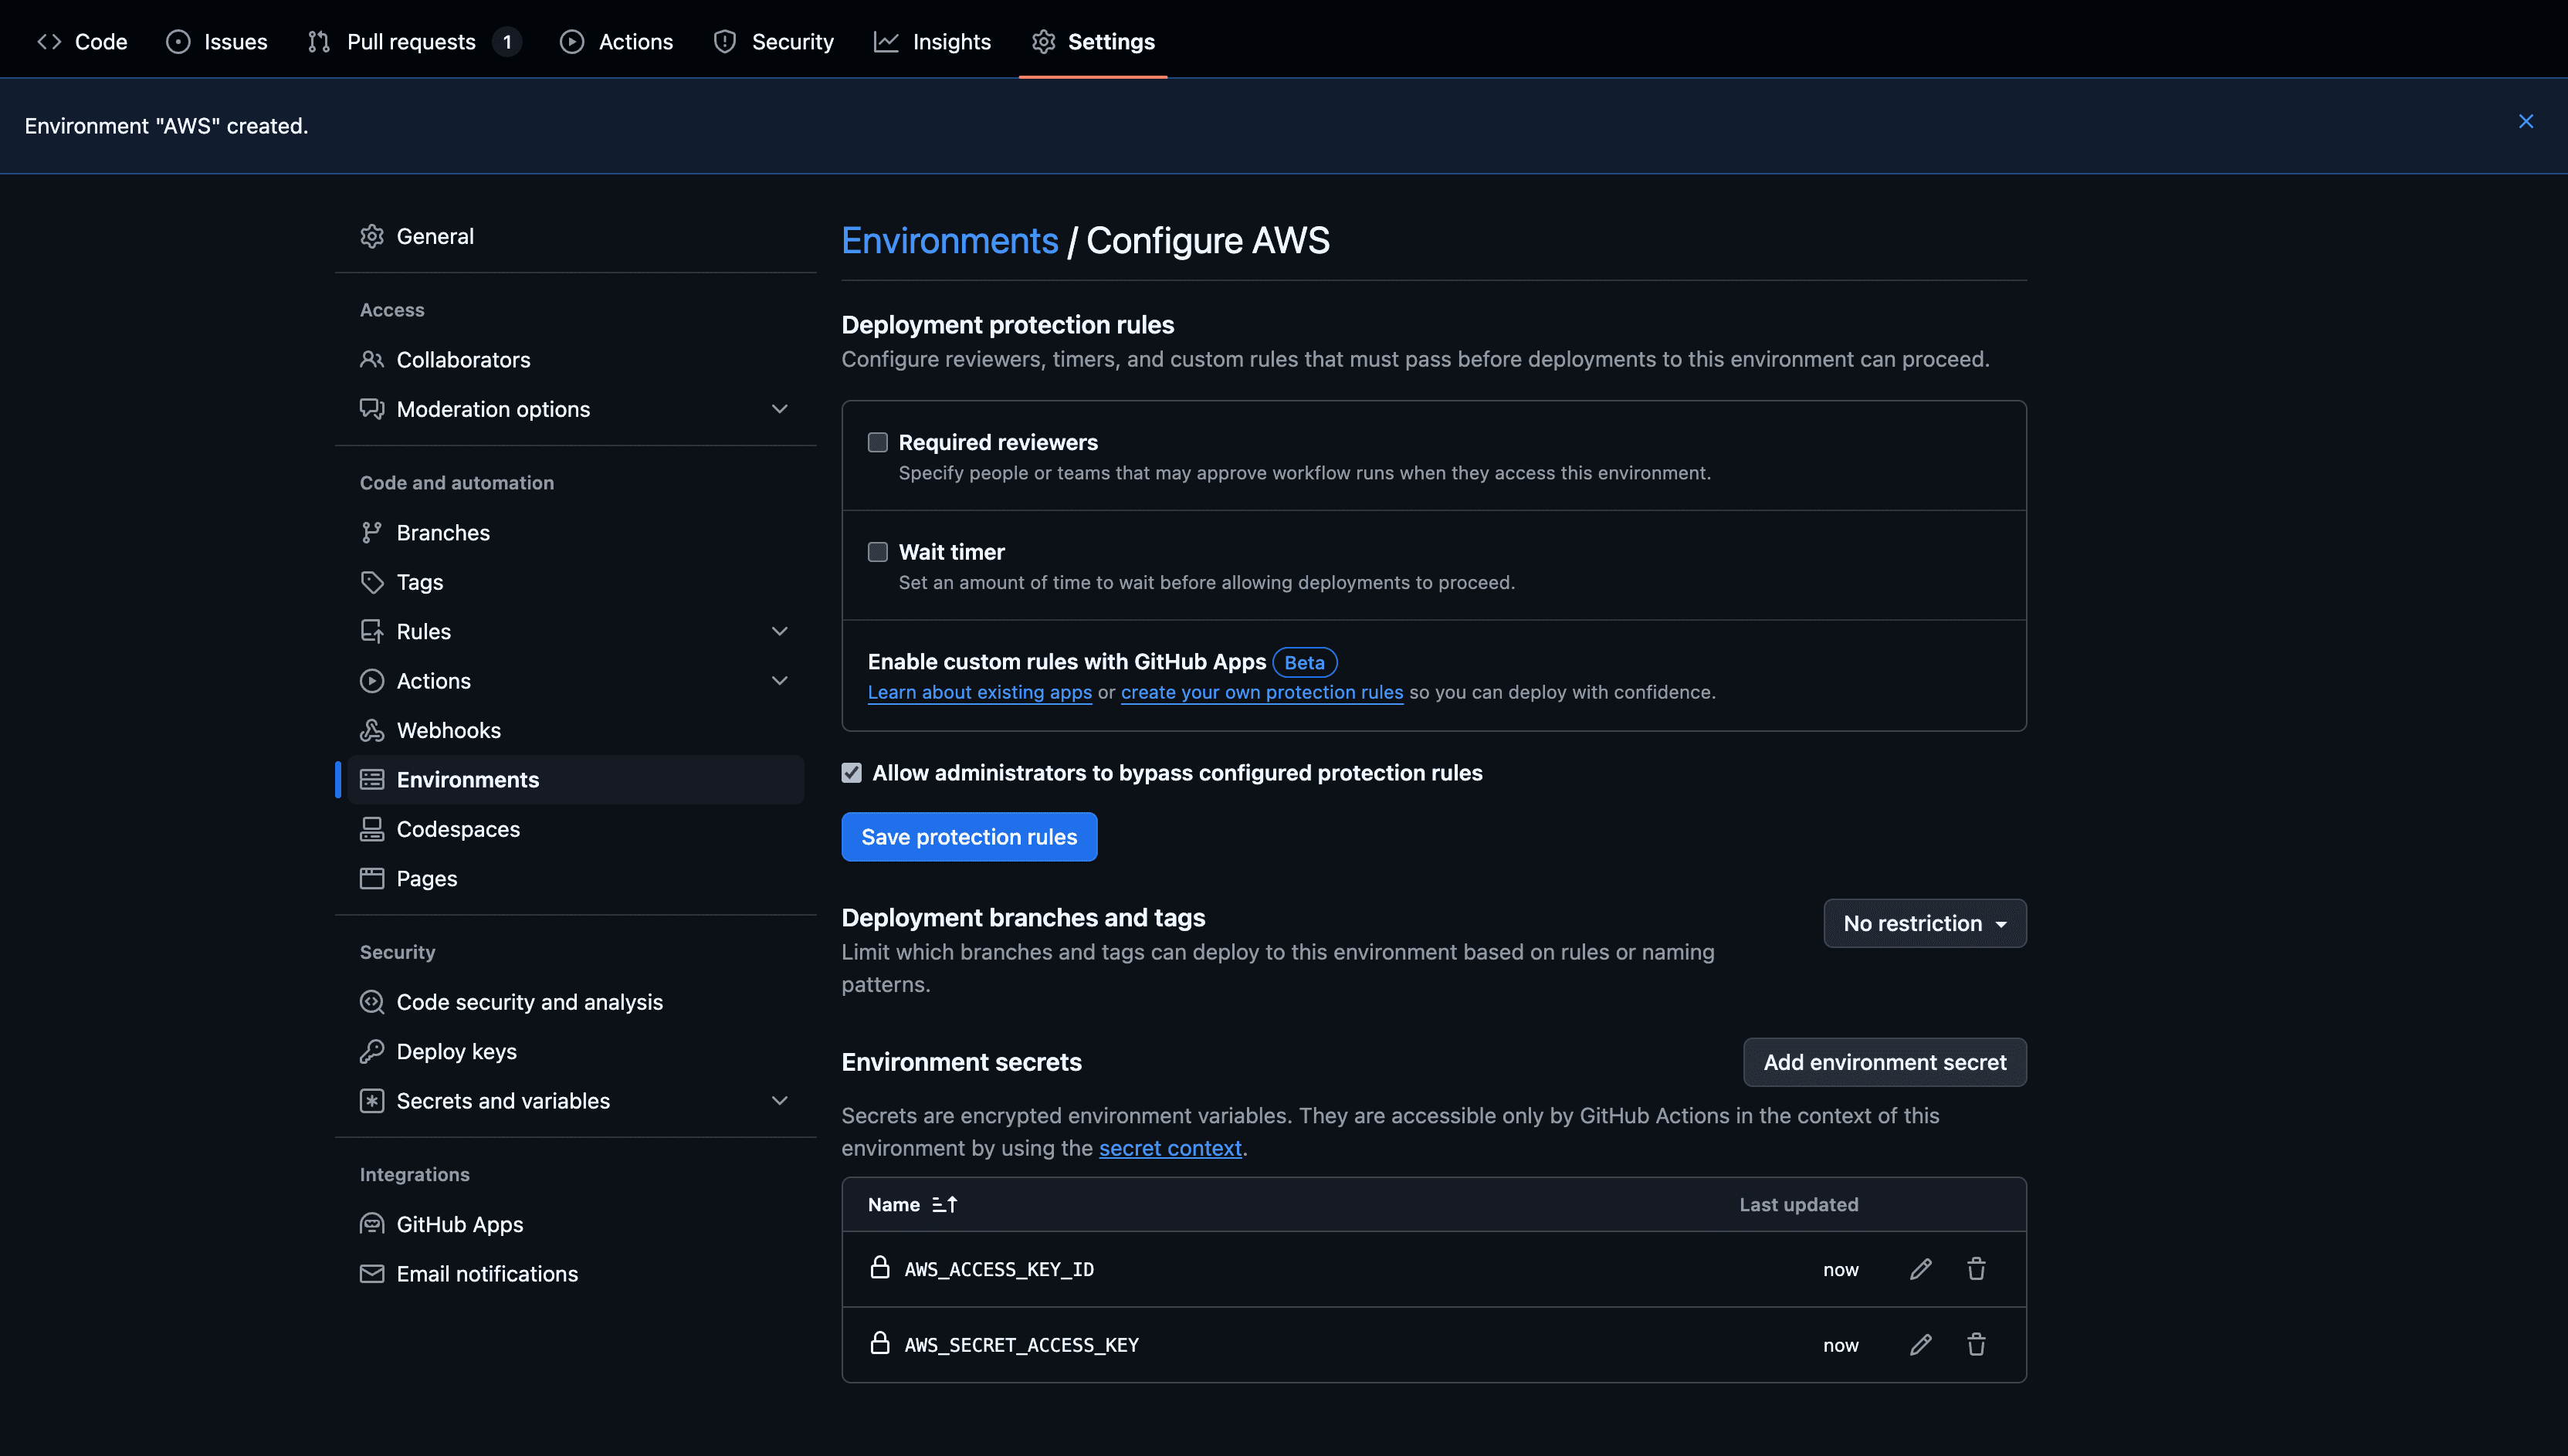
Task: Edit the AWS_ACCESS_KEY_ID secret pencil icon
Action: click(1920, 1269)
